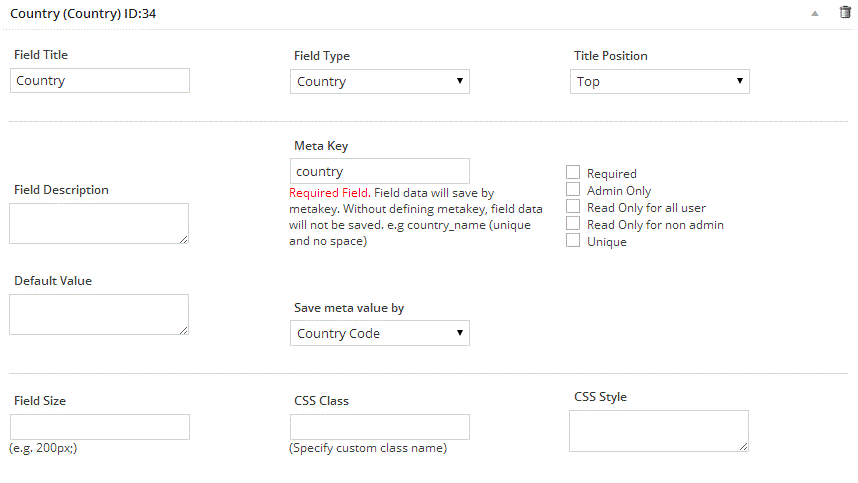Open the Title Position dropdown
The width and height of the screenshot is (858, 483).
[659, 82]
